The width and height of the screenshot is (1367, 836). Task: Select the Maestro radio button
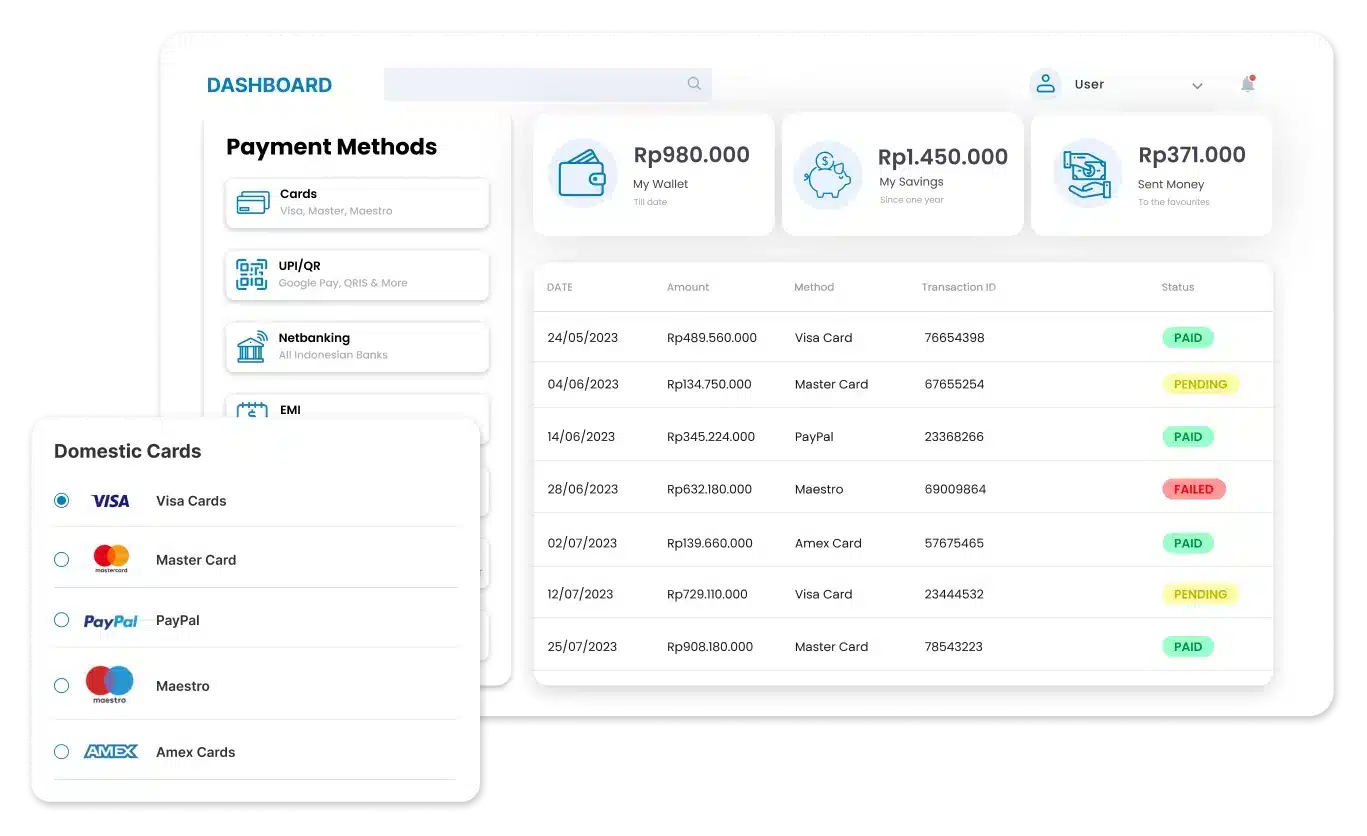[x=62, y=686]
